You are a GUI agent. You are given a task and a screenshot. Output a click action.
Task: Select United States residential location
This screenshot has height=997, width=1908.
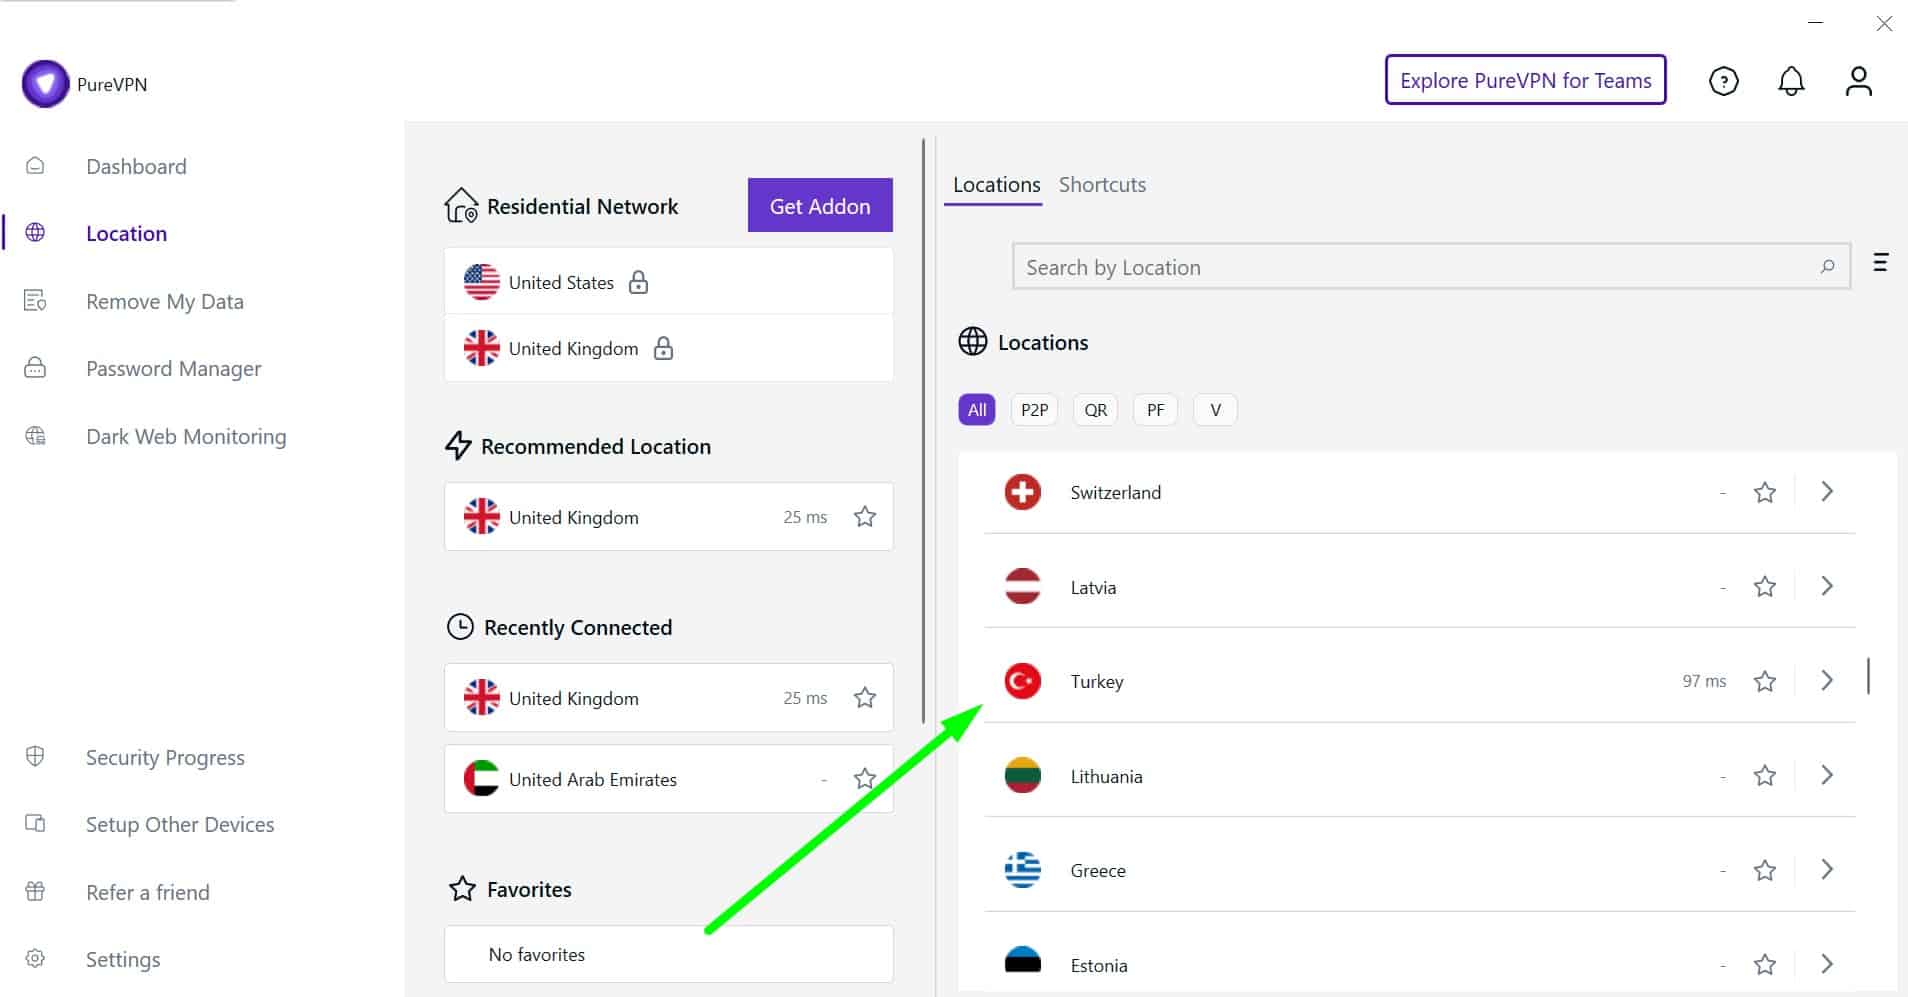(668, 282)
